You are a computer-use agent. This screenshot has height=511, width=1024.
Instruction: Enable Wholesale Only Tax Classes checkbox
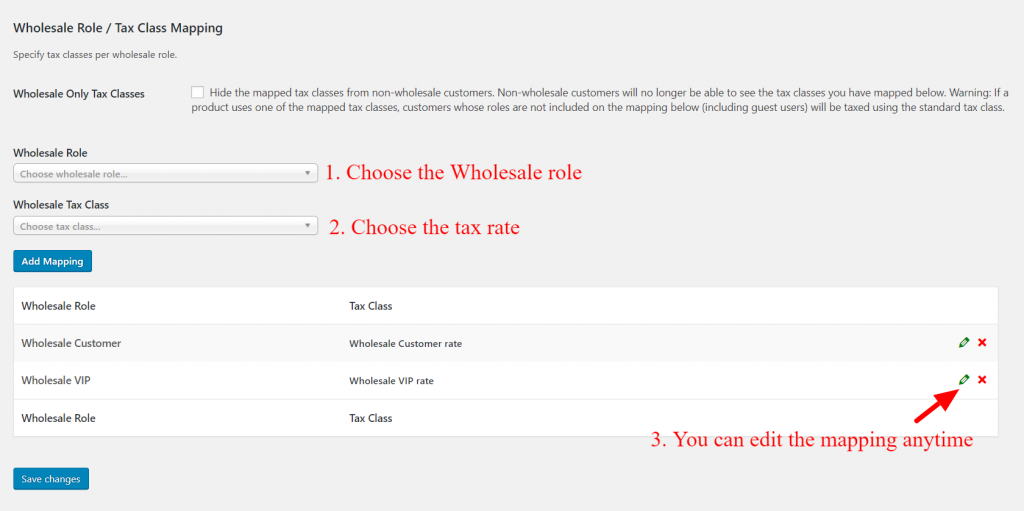coord(197,92)
